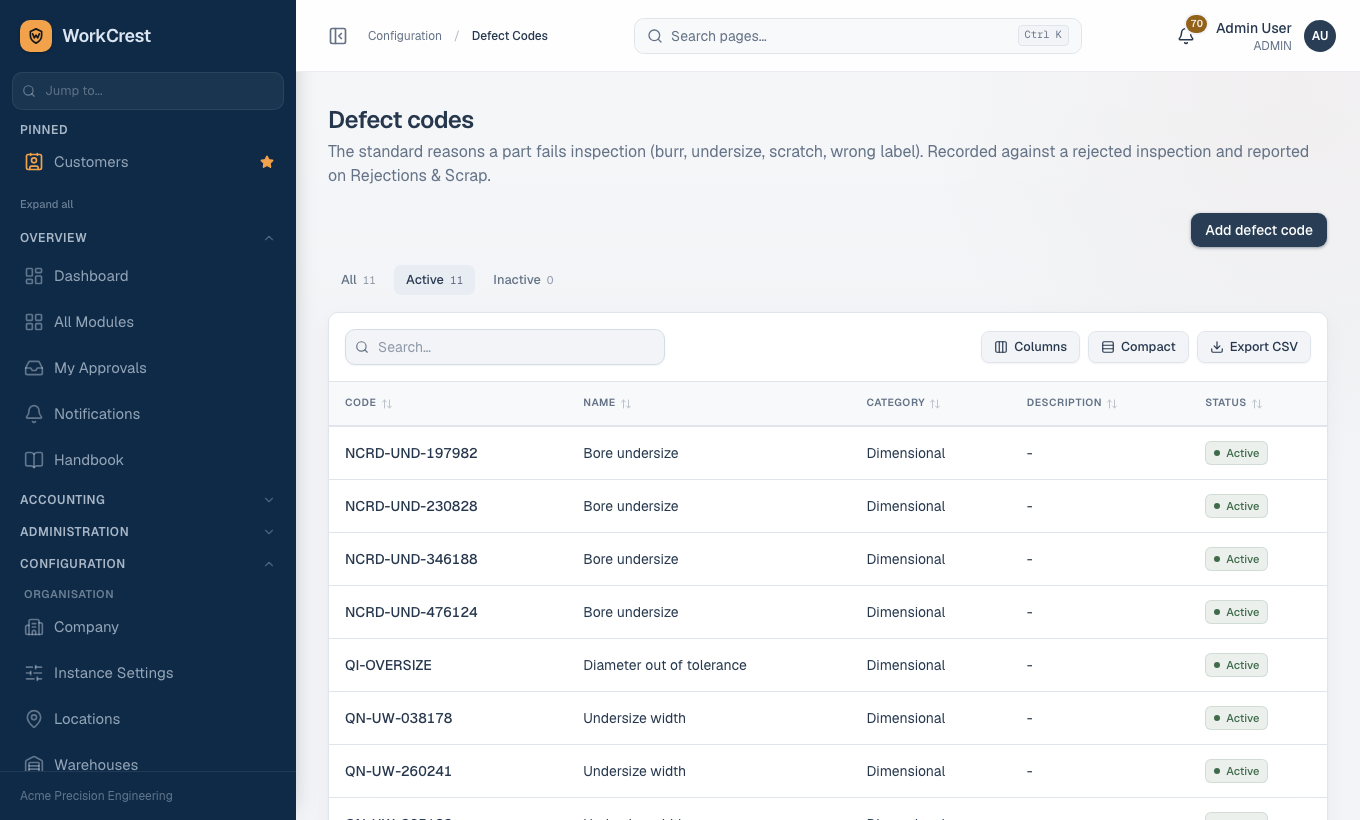This screenshot has width=1360, height=820.
Task: Collapse the Overview section chevron
Action: 269,238
